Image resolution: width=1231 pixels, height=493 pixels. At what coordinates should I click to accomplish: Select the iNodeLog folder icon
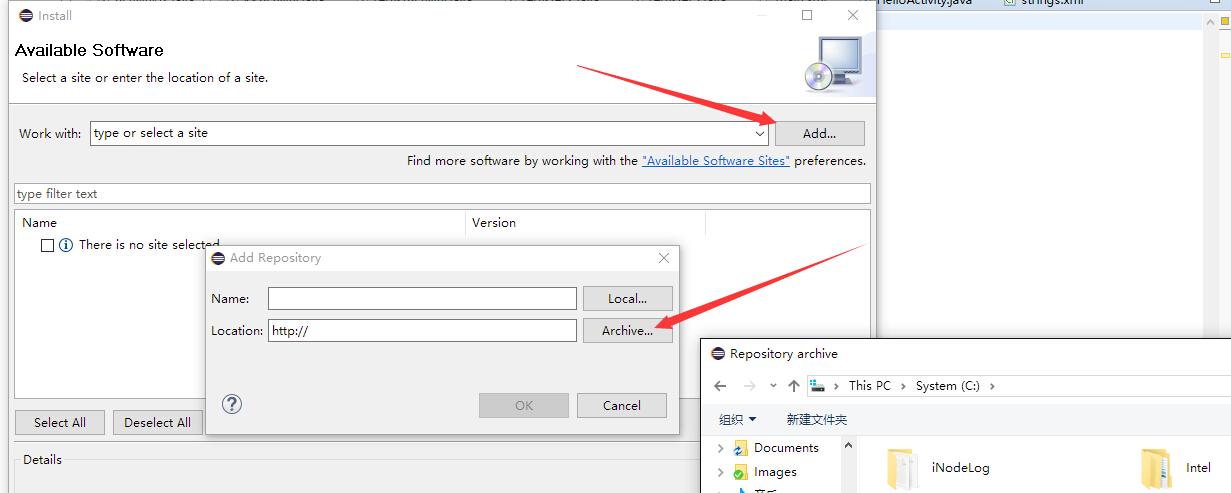[x=901, y=468]
